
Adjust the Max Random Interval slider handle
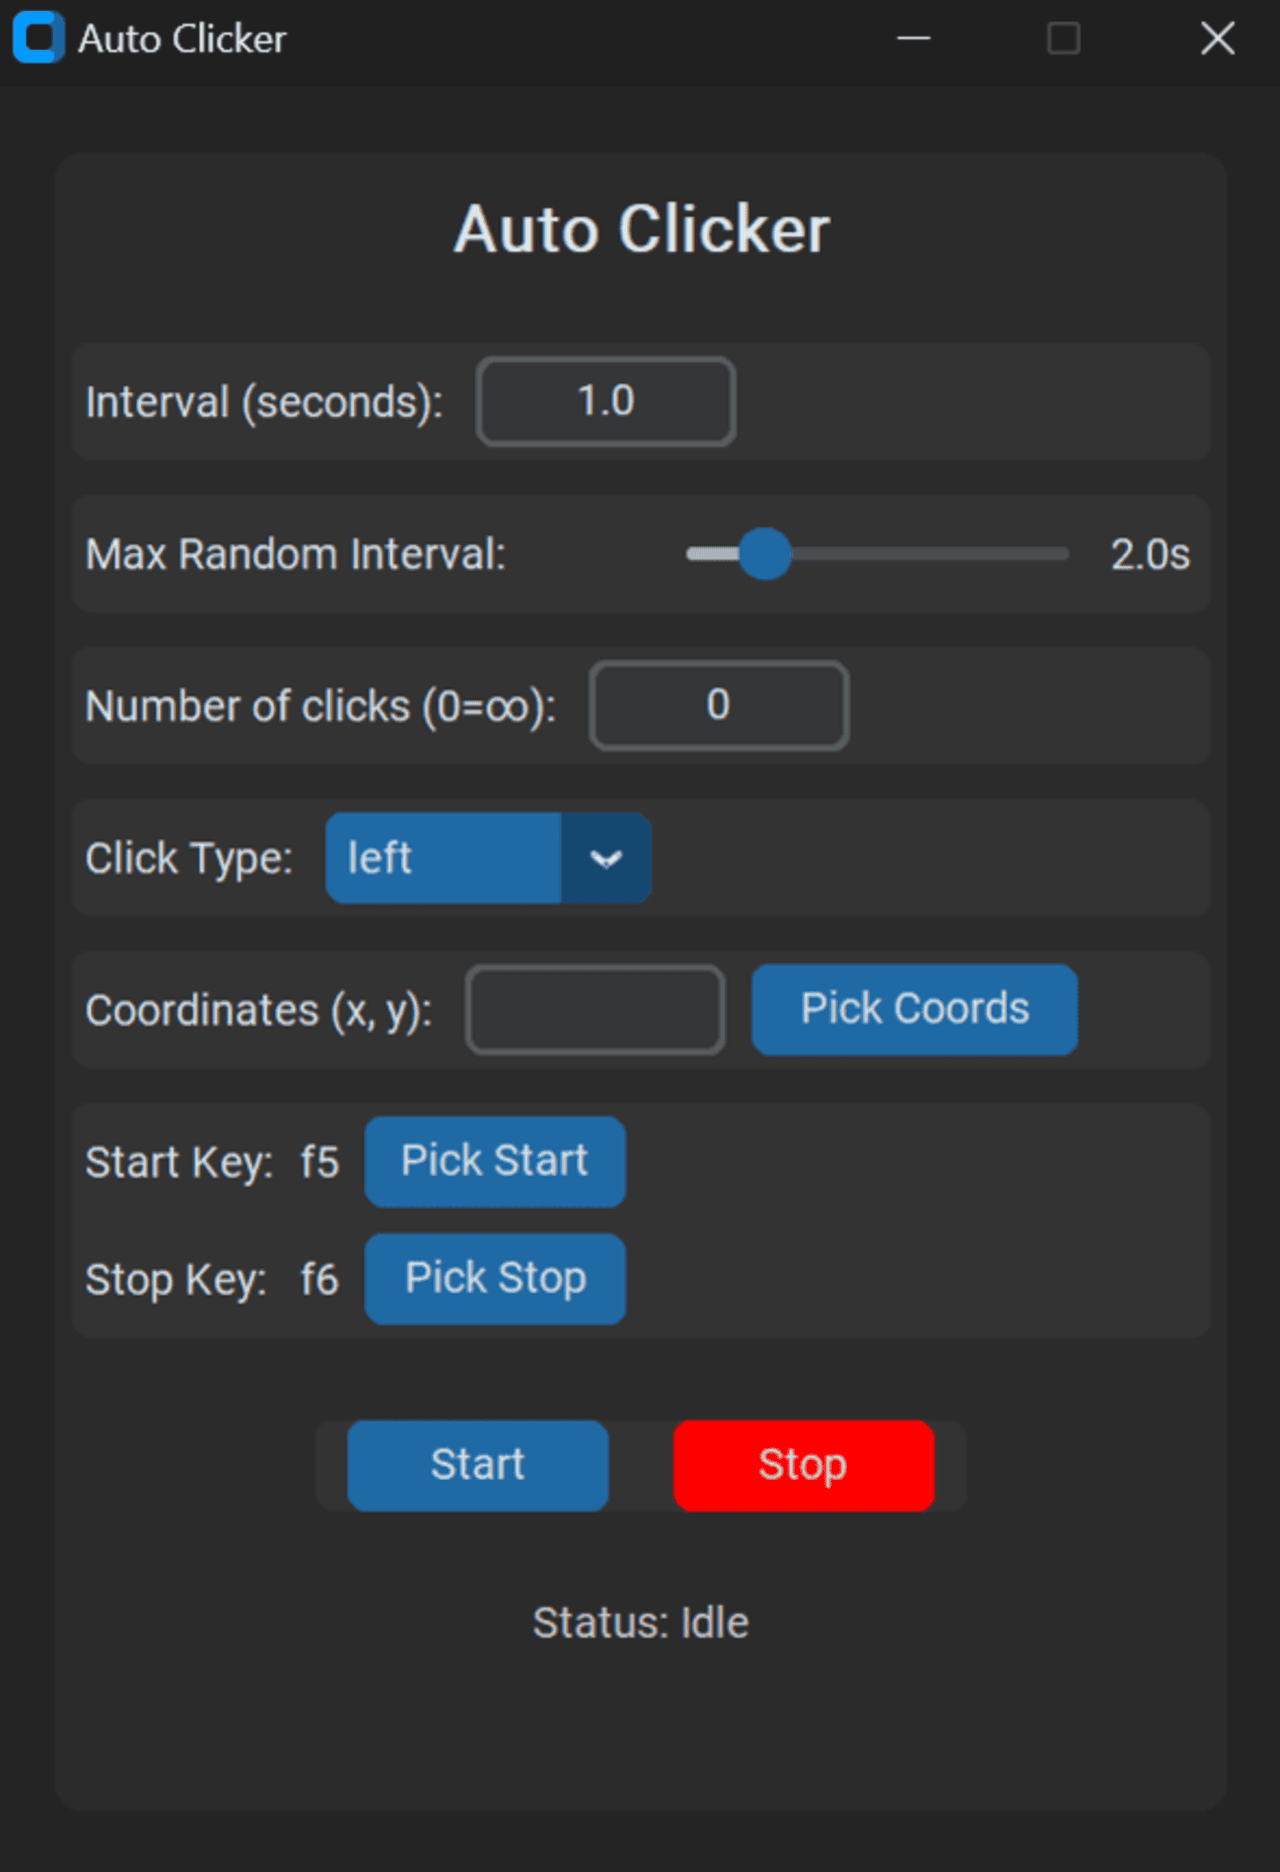(764, 554)
